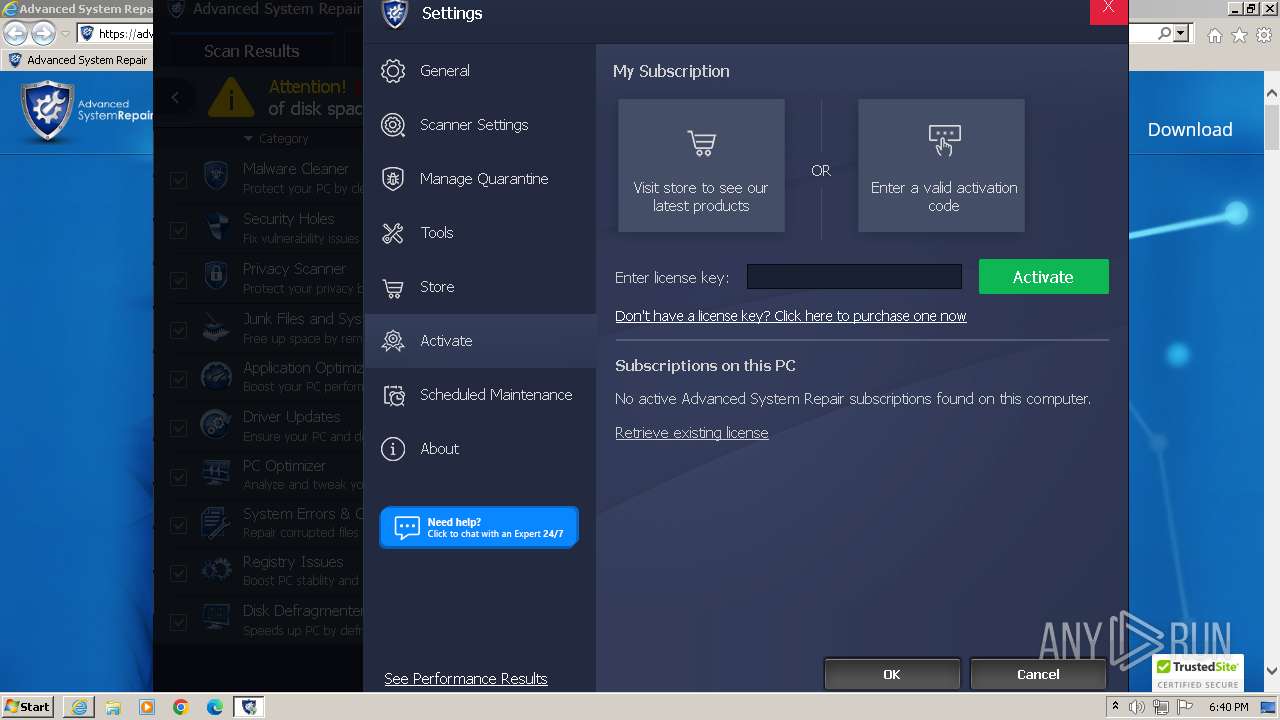This screenshot has width=1280, height=720.
Task: Click the Registry Issues icon
Action: pyautogui.click(x=216, y=570)
